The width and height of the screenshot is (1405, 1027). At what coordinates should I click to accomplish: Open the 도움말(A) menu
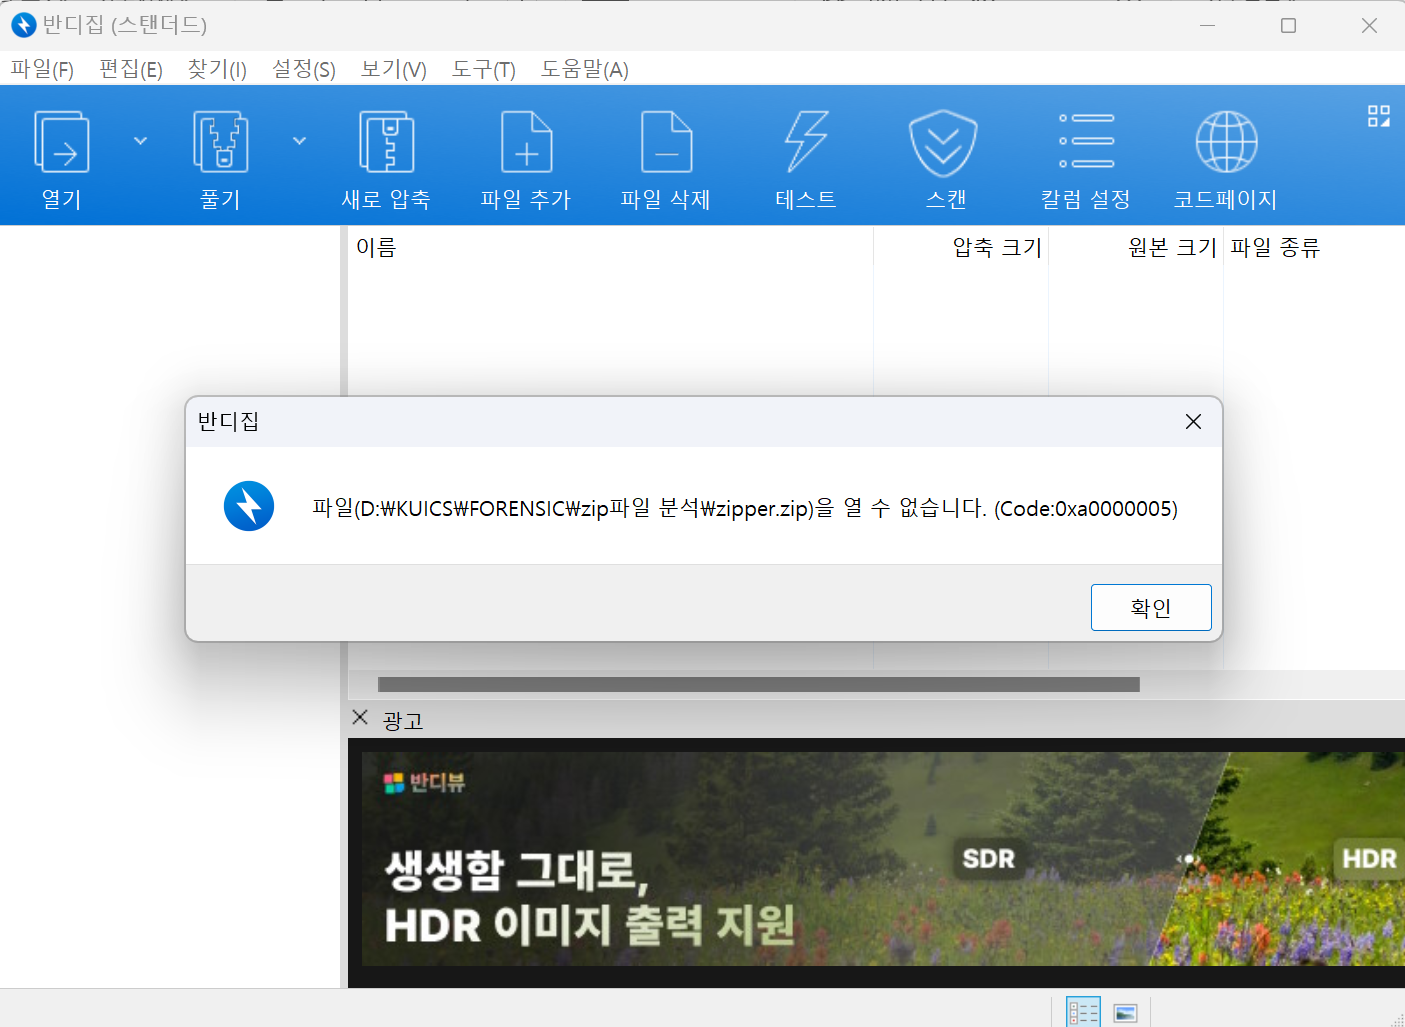[x=585, y=69]
